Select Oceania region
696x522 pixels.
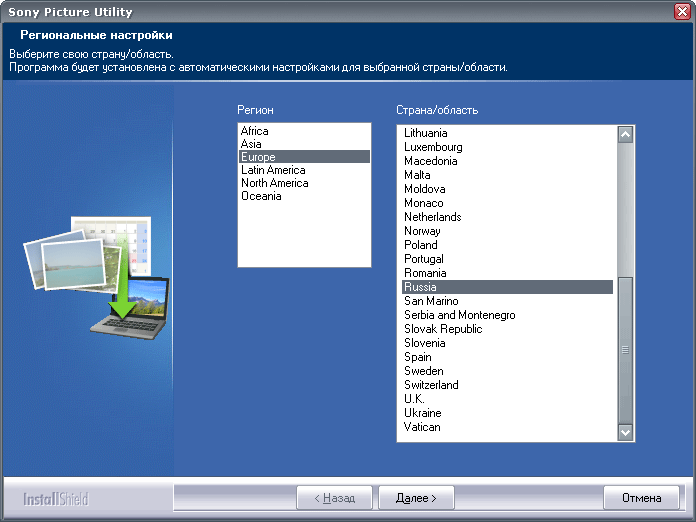click(x=304, y=196)
